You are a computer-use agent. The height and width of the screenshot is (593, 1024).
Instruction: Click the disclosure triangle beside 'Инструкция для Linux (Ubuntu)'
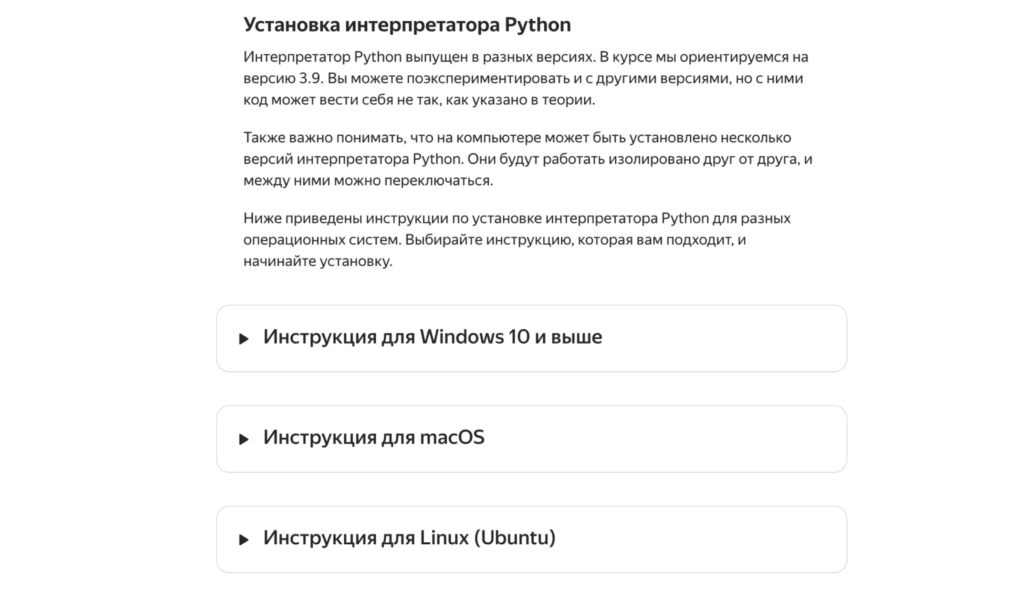243,539
